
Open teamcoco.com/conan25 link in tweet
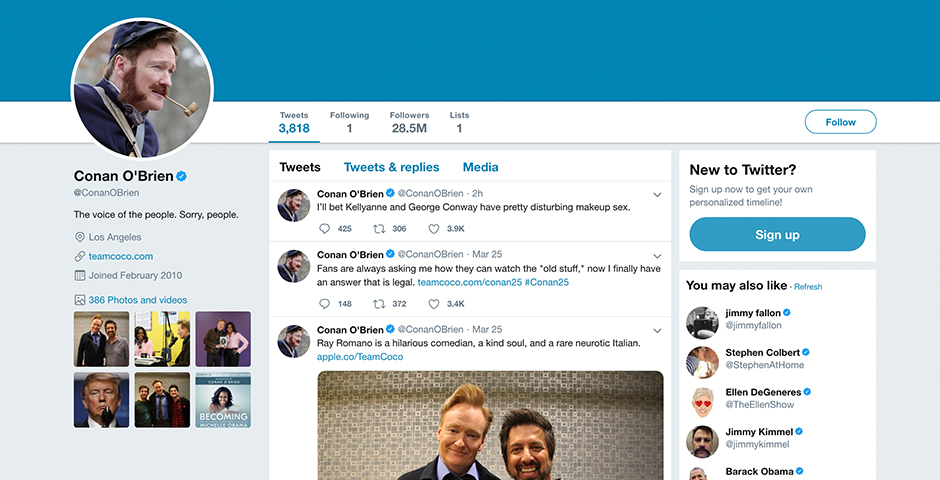click(470, 282)
